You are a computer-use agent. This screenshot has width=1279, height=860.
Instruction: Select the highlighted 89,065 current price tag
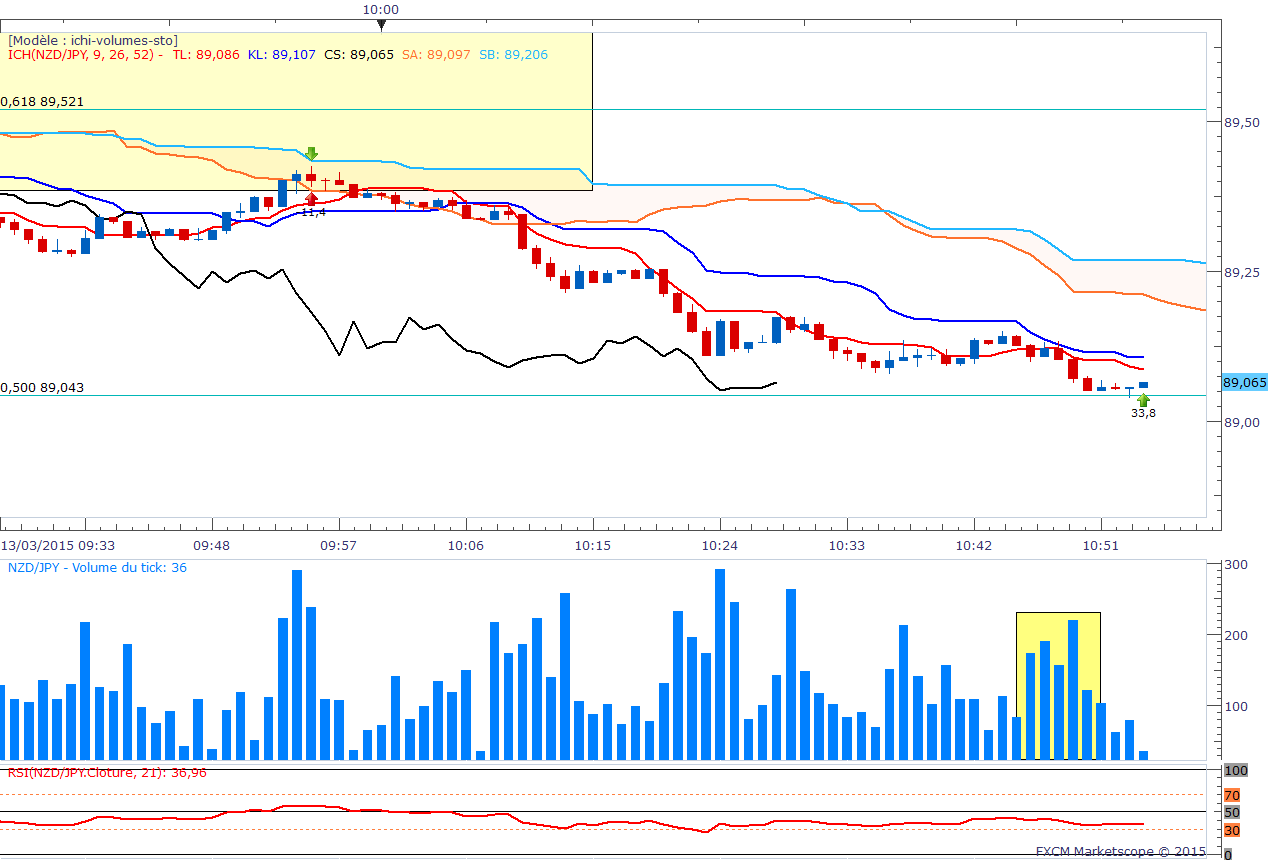click(1244, 382)
